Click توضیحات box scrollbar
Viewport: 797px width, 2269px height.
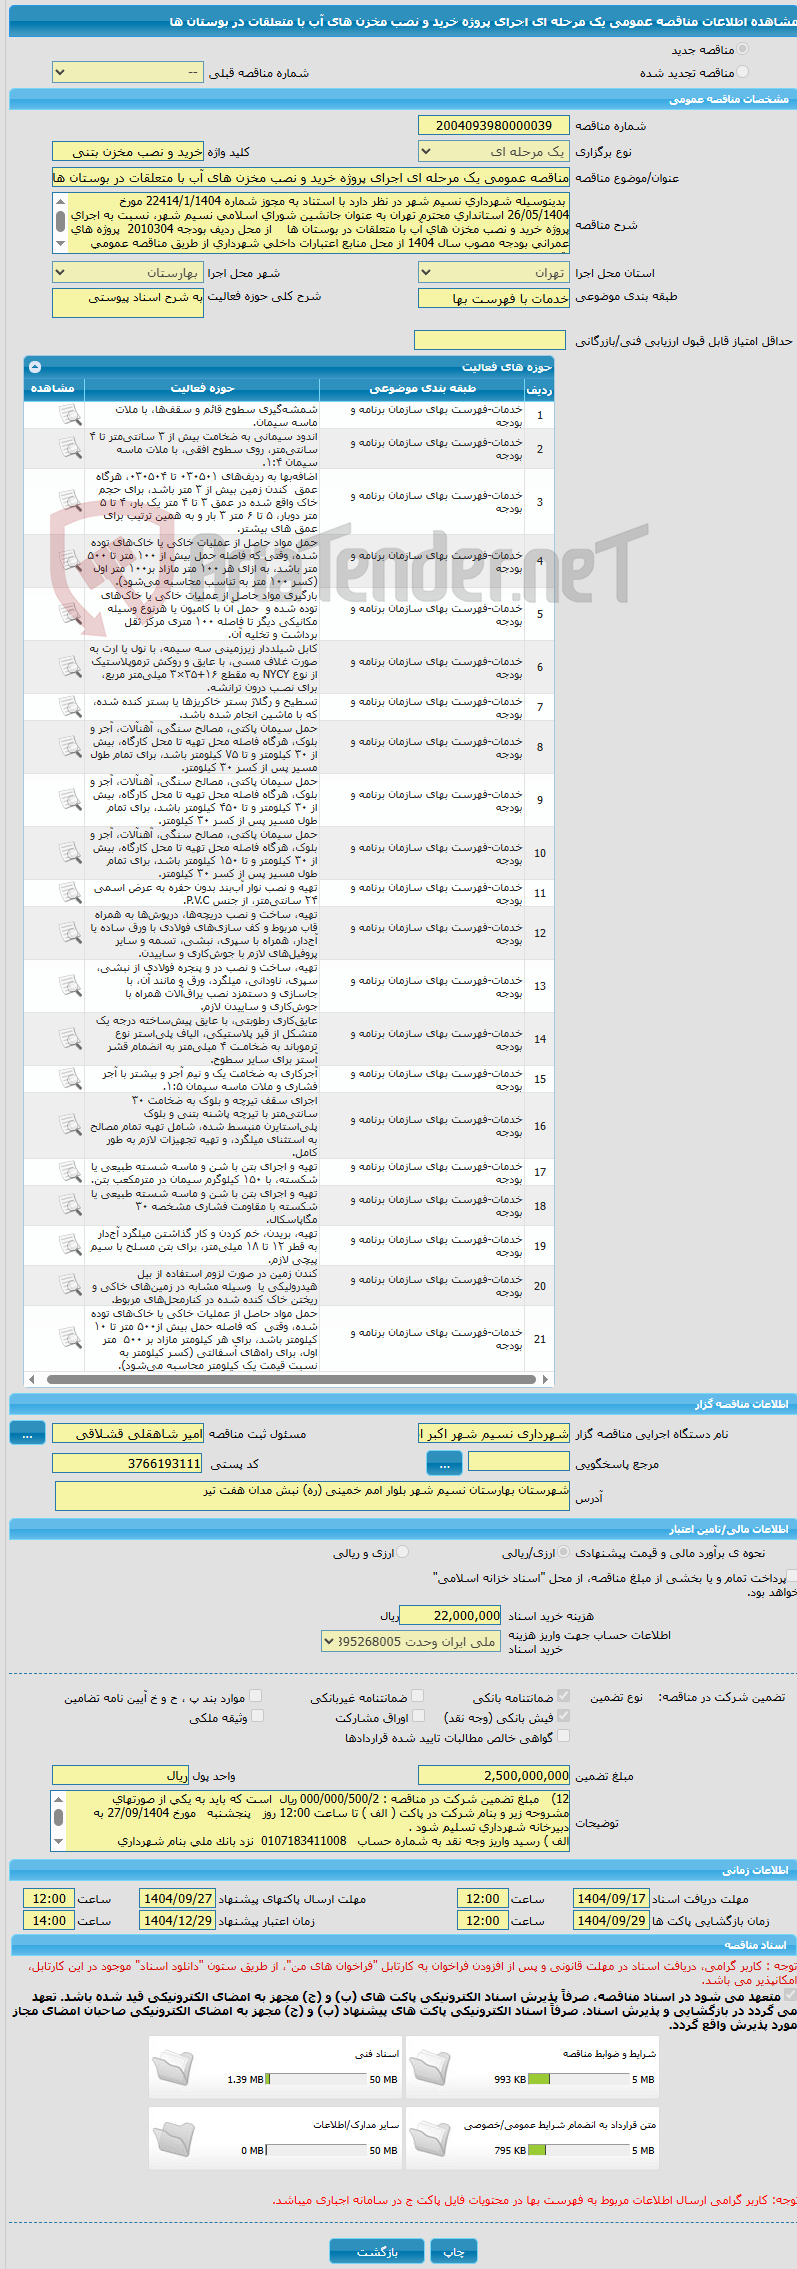click(58, 1821)
